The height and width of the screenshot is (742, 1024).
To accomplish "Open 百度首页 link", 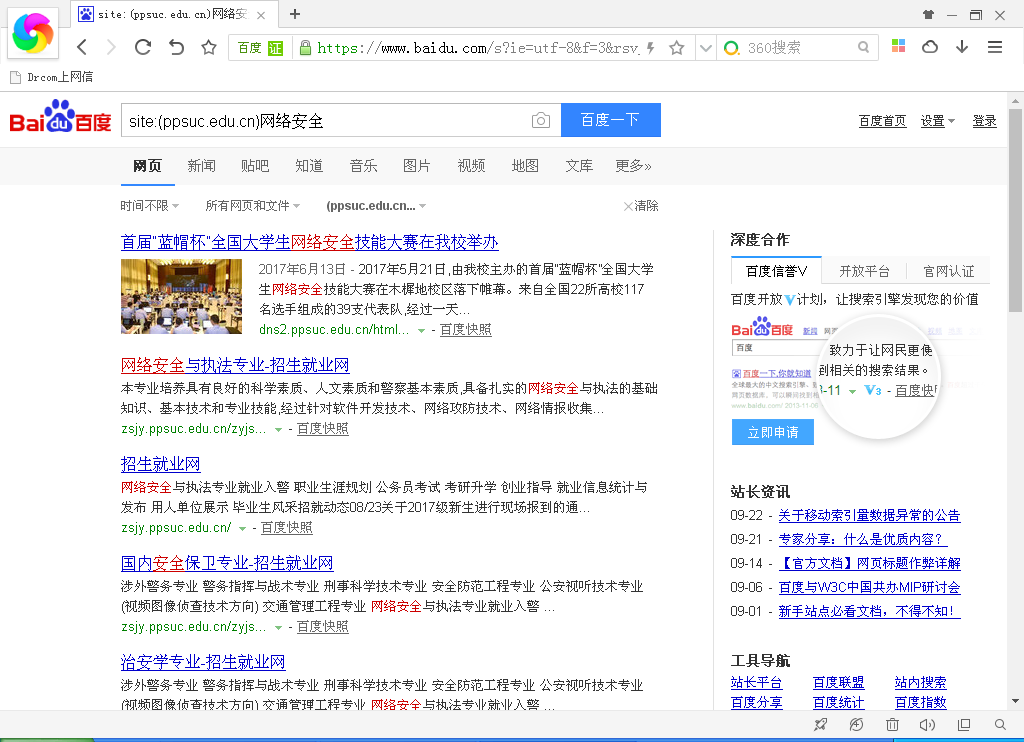I will tap(882, 121).
